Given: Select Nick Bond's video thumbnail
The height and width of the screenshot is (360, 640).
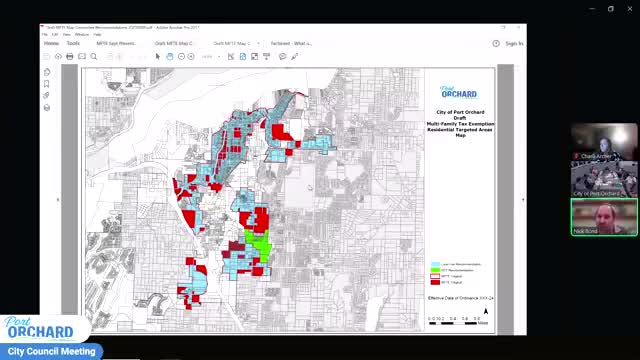Looking at the screenshot, I should [604, 217].
